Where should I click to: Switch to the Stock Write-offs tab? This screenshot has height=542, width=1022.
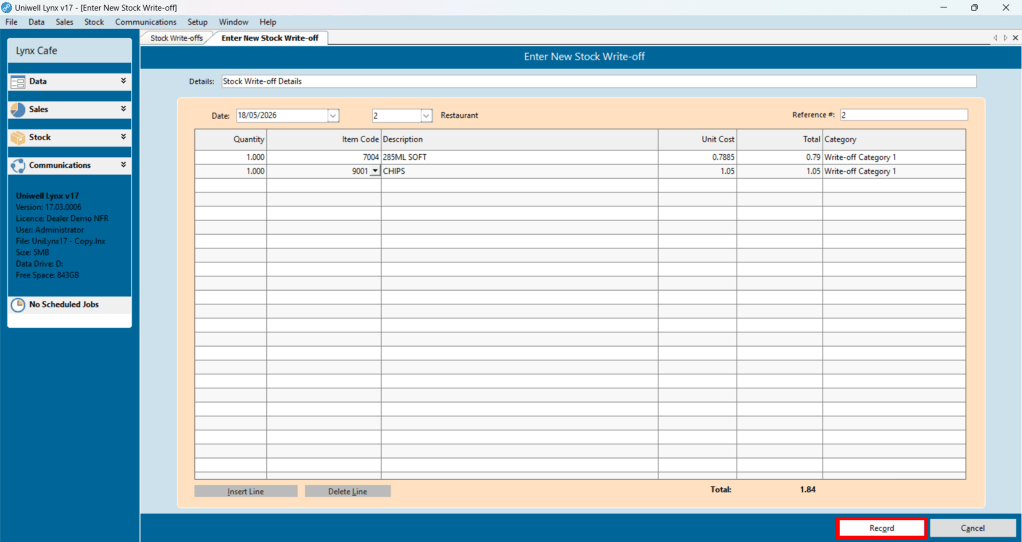coord(176,38)
